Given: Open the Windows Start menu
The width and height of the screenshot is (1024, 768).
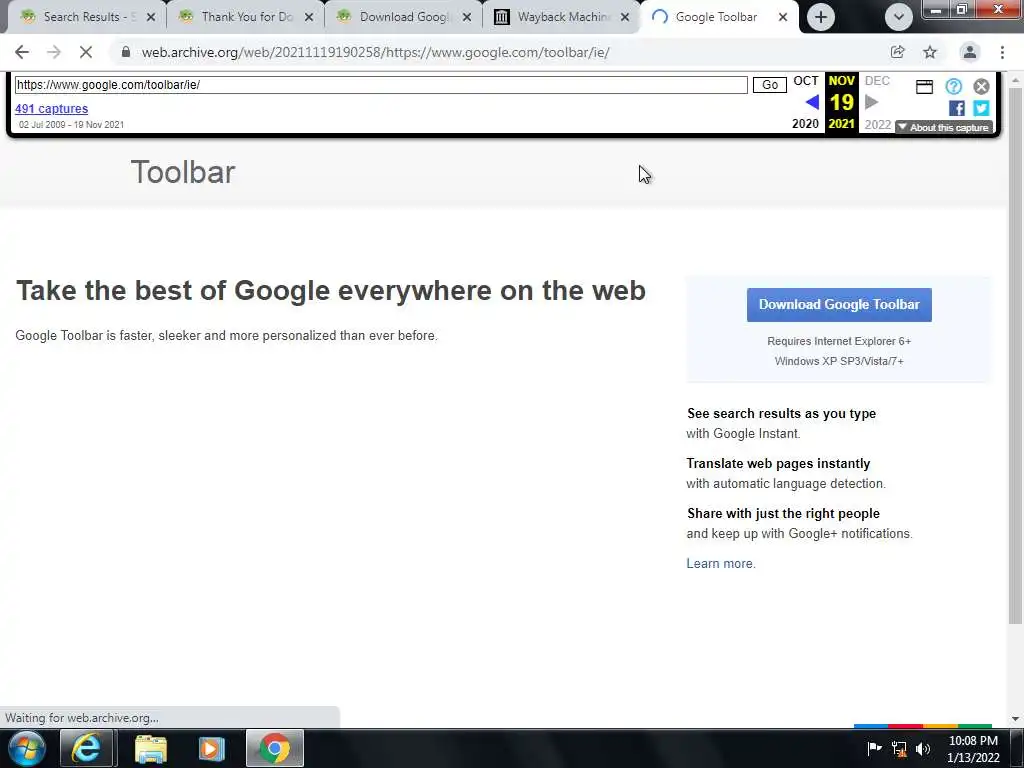Looking at the screenshot, I should pyautogui.click(x=27, y=748).
